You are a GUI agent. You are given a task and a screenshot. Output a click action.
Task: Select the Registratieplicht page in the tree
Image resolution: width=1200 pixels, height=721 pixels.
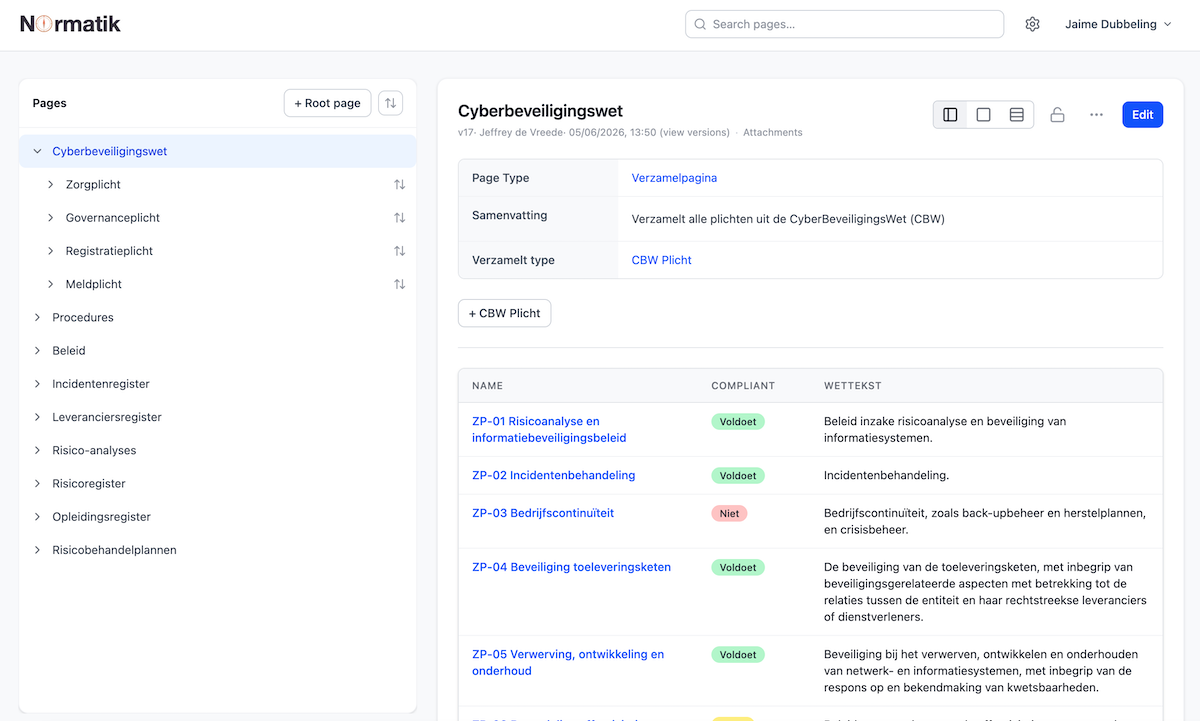point(109,251)
